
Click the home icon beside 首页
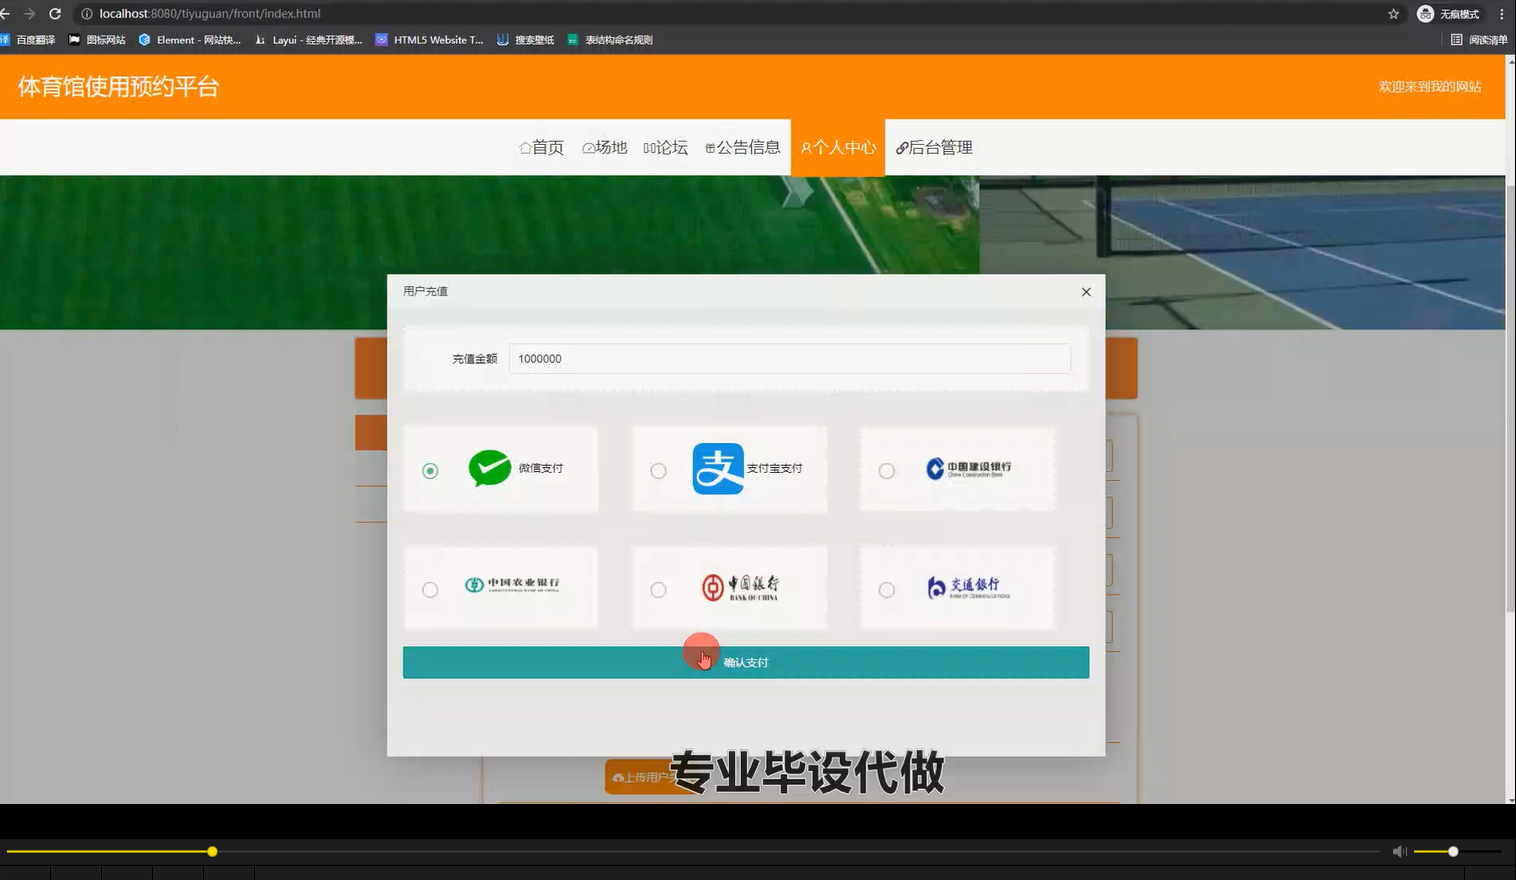click(524, 146)
